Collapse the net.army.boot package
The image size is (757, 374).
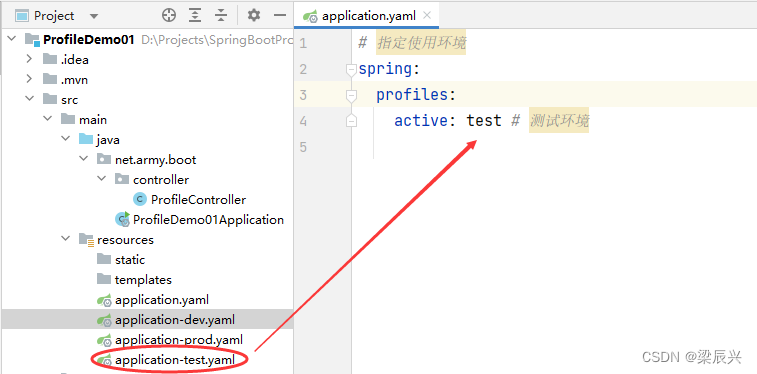click(84, 159)
